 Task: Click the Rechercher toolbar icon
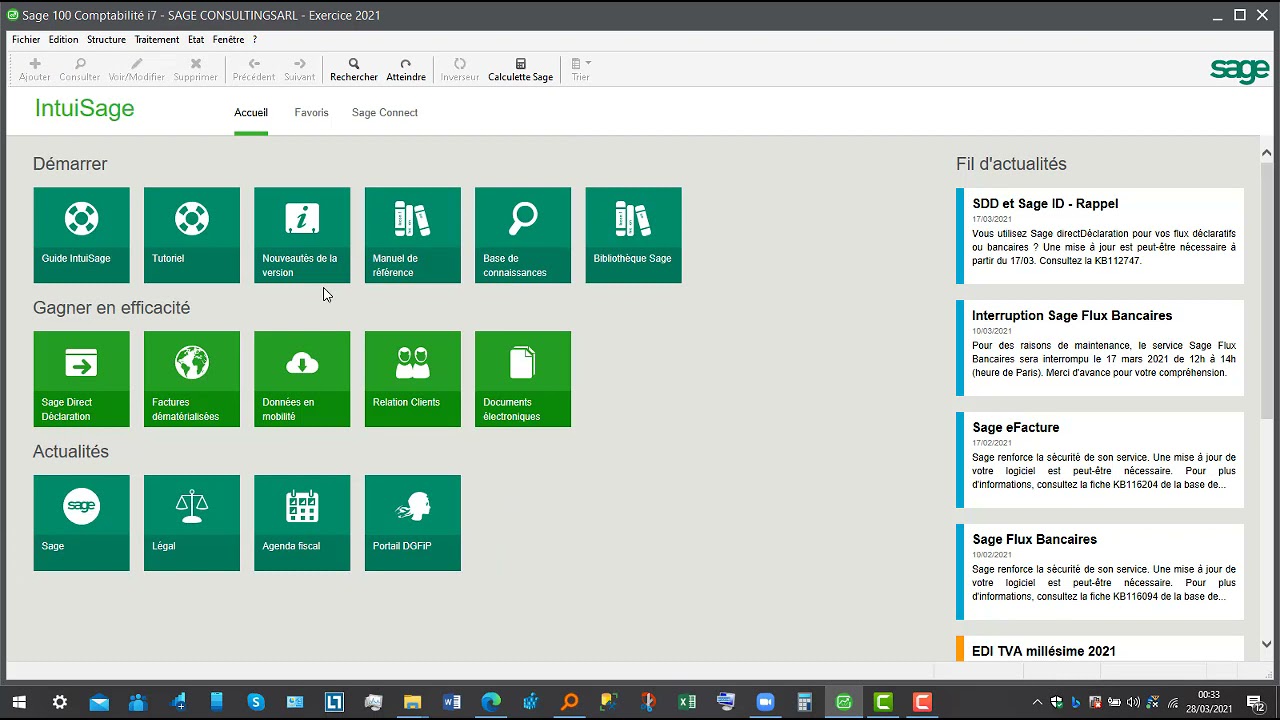[x=354, y=69]
